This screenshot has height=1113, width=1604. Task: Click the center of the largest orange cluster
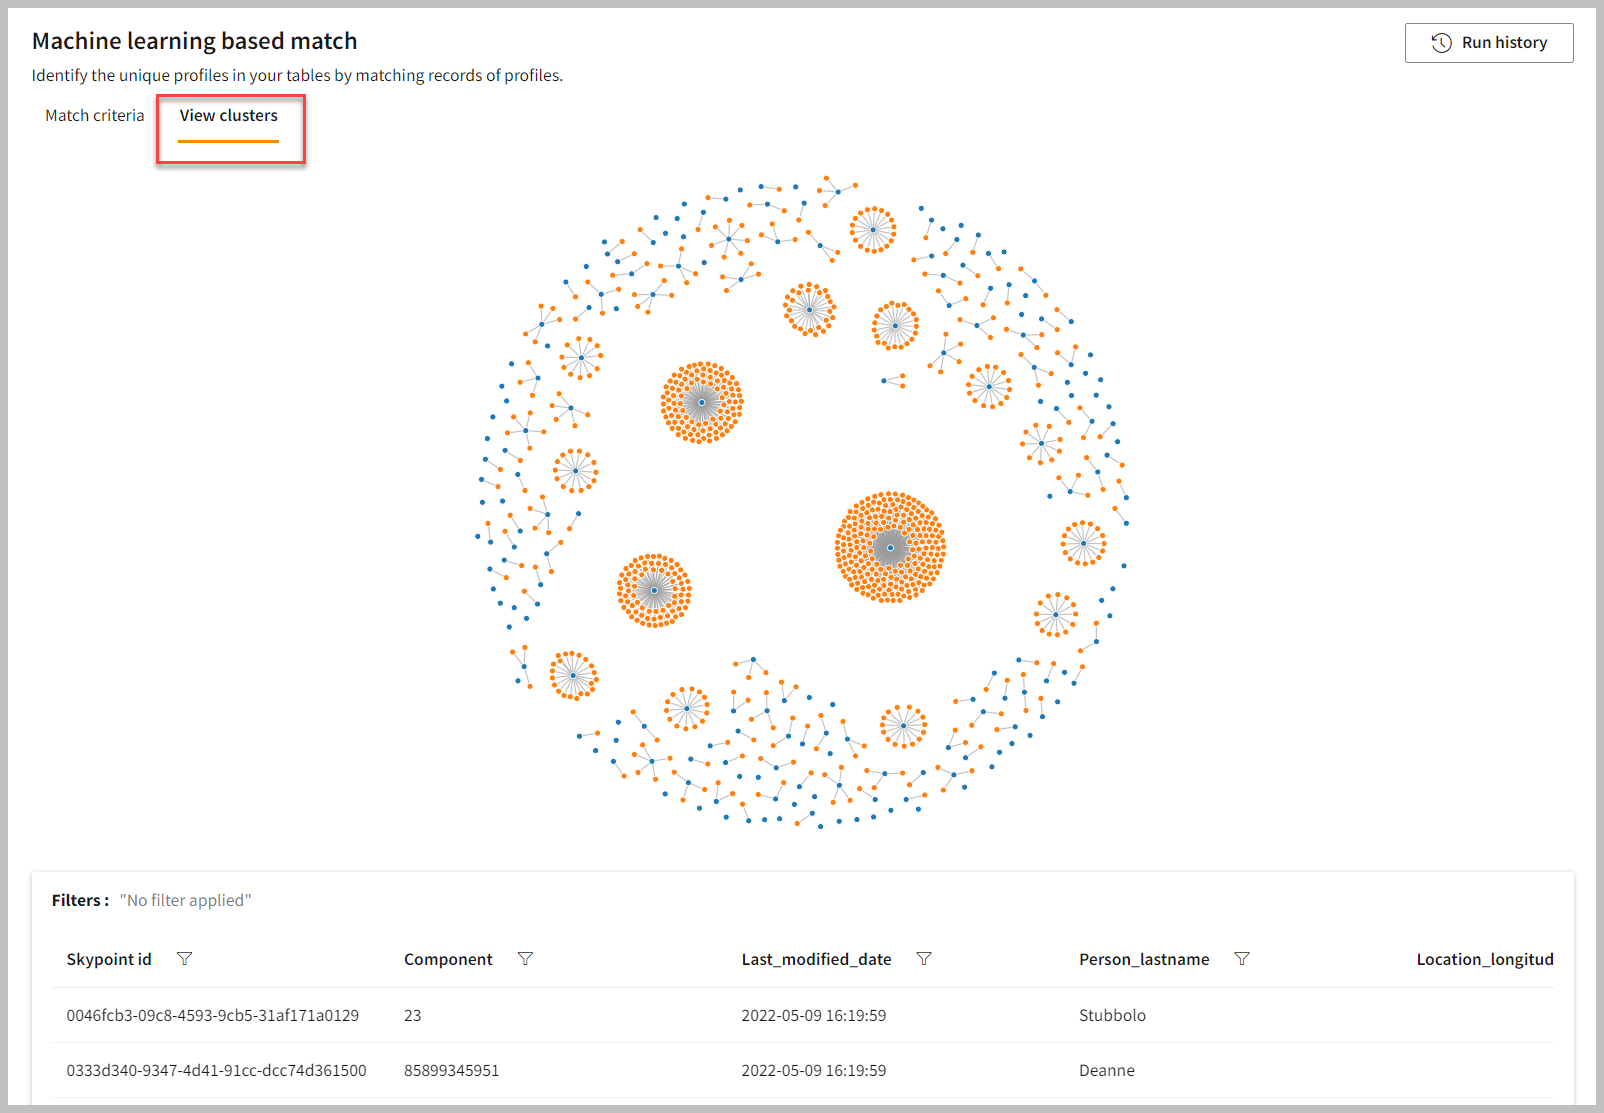[x=890, y=547]
